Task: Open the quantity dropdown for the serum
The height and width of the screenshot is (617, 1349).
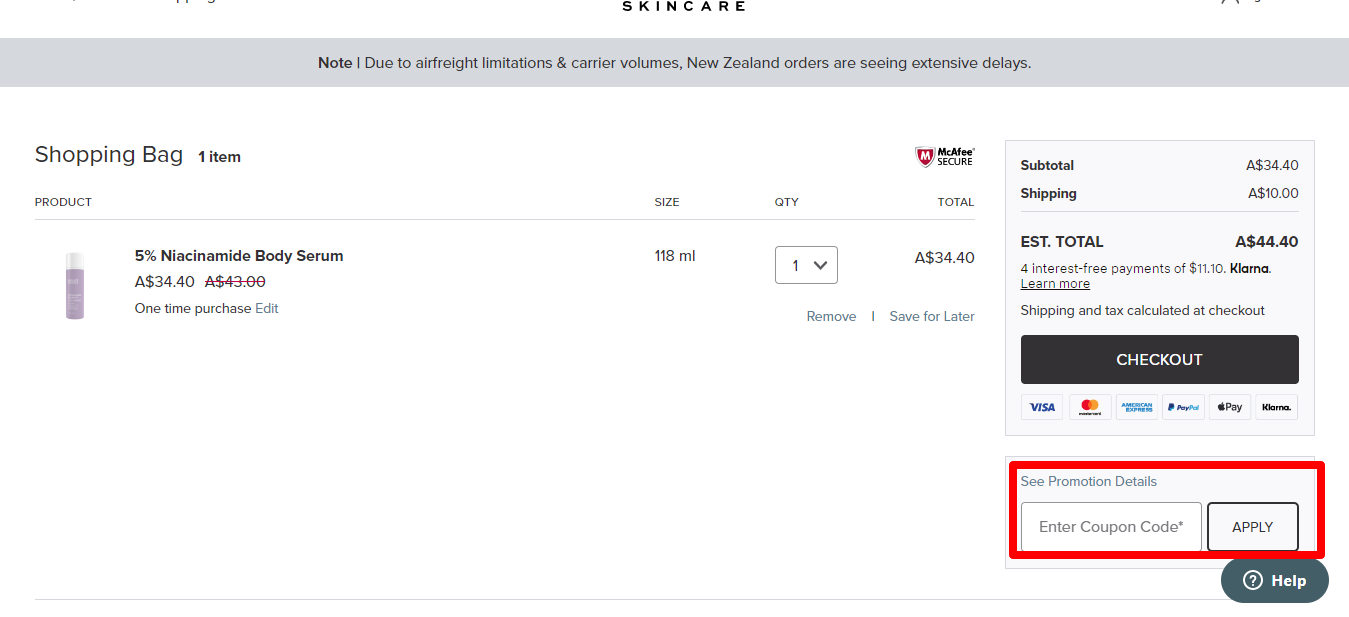Action: point(806,265)
